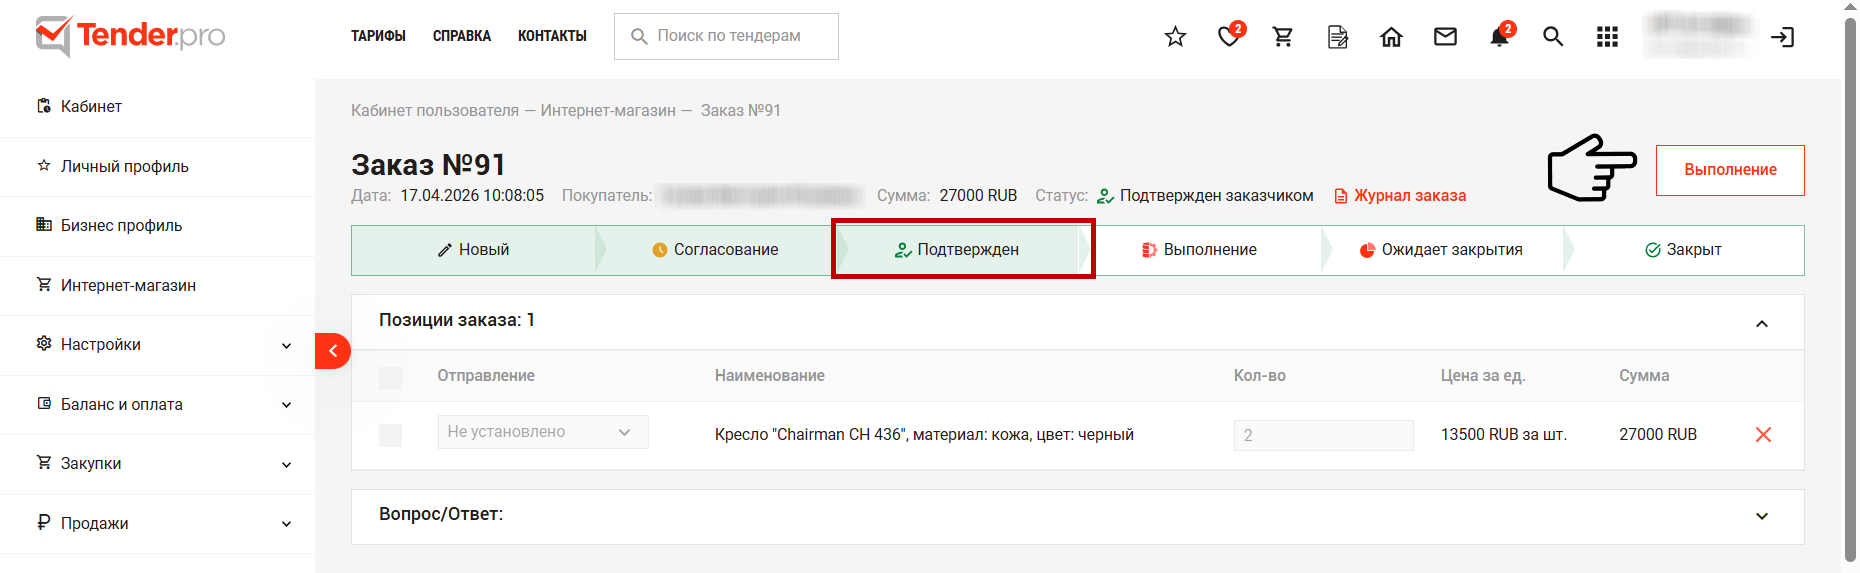This screenshot has height=573, width=1860.
Task: Click the logout arrow icon
Action: (1782, 37)
